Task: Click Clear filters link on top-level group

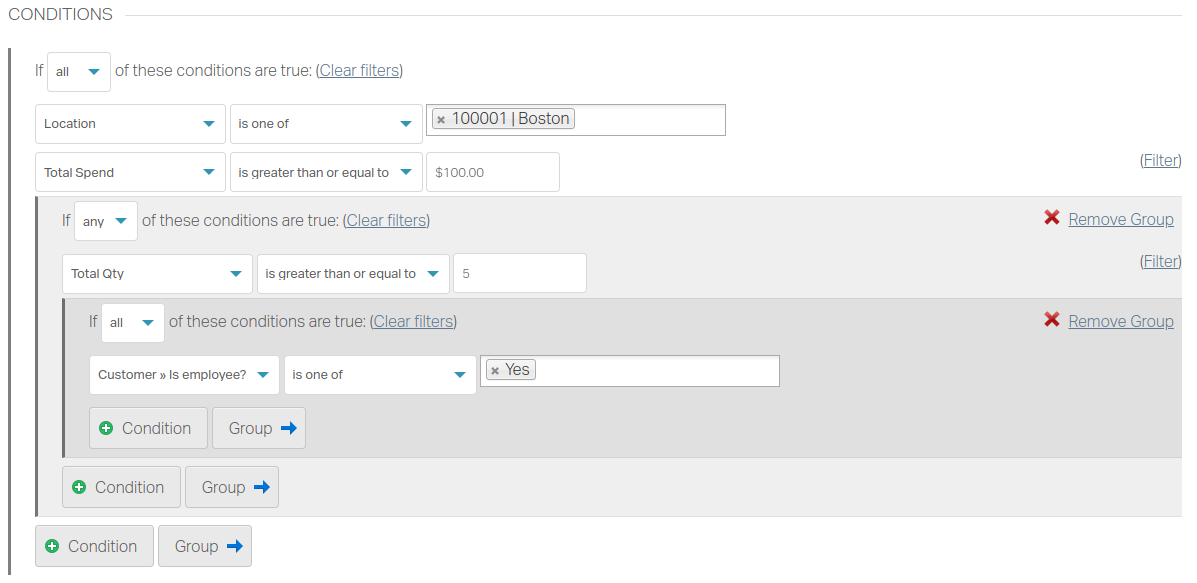Action: [360, 70]
